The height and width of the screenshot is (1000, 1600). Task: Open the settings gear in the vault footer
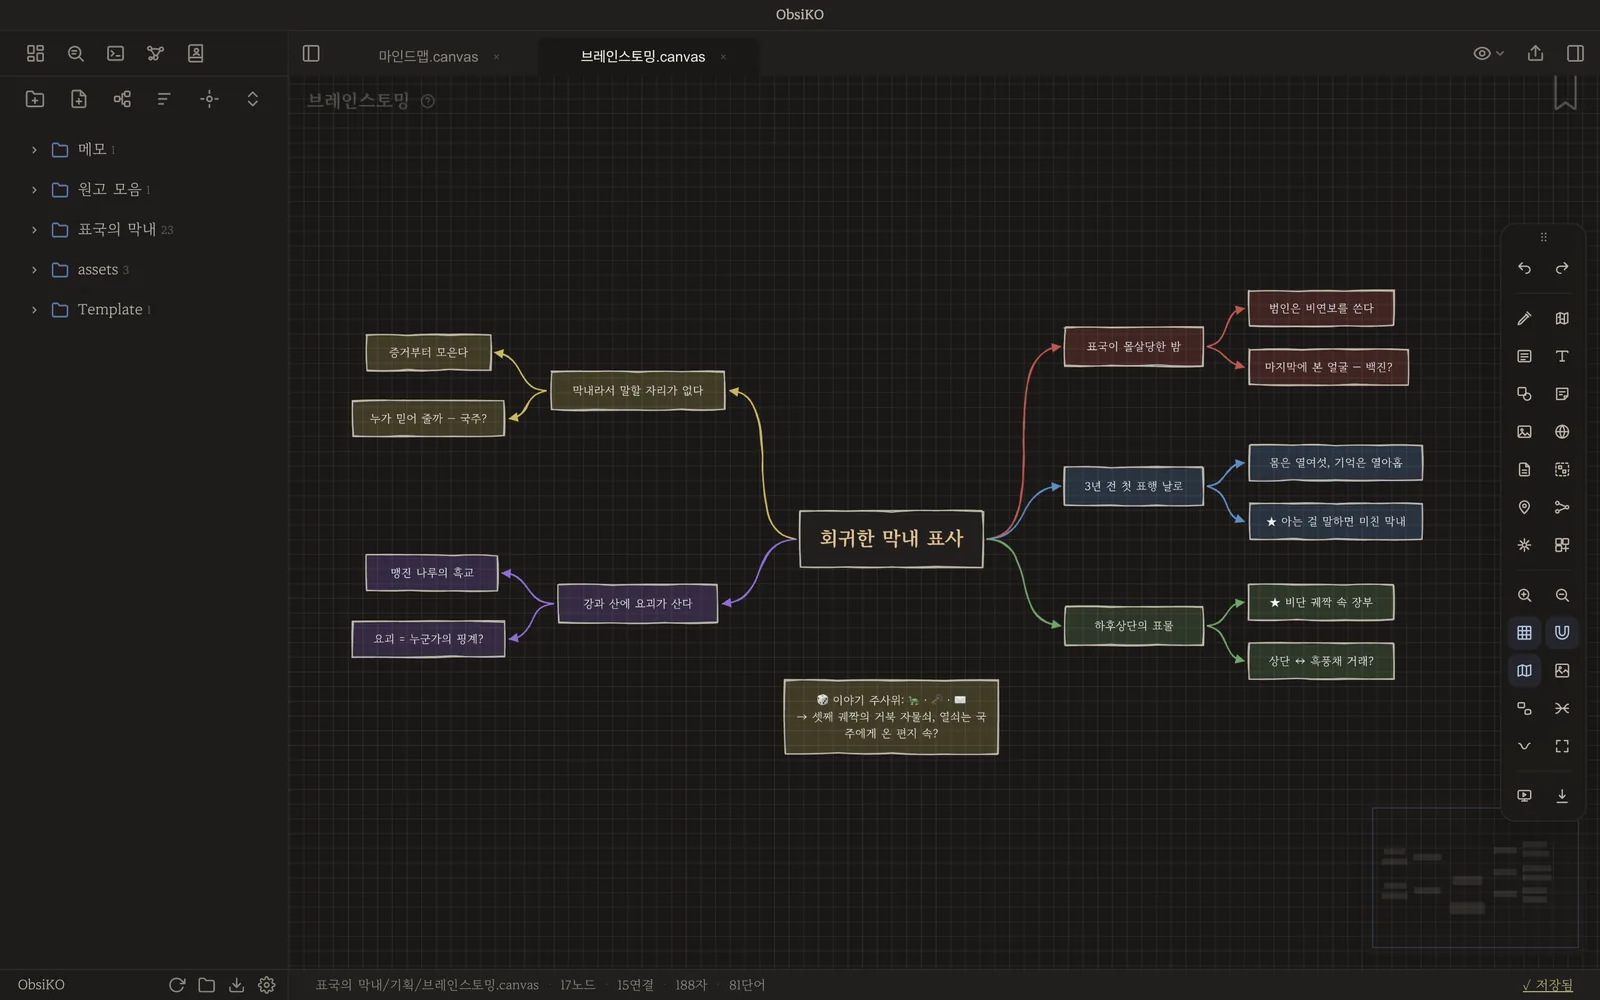click(x=266, y=985)
